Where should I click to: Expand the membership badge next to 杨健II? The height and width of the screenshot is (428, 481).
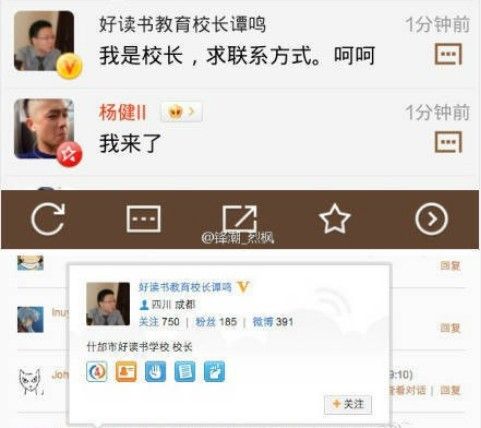coord(182,112)
